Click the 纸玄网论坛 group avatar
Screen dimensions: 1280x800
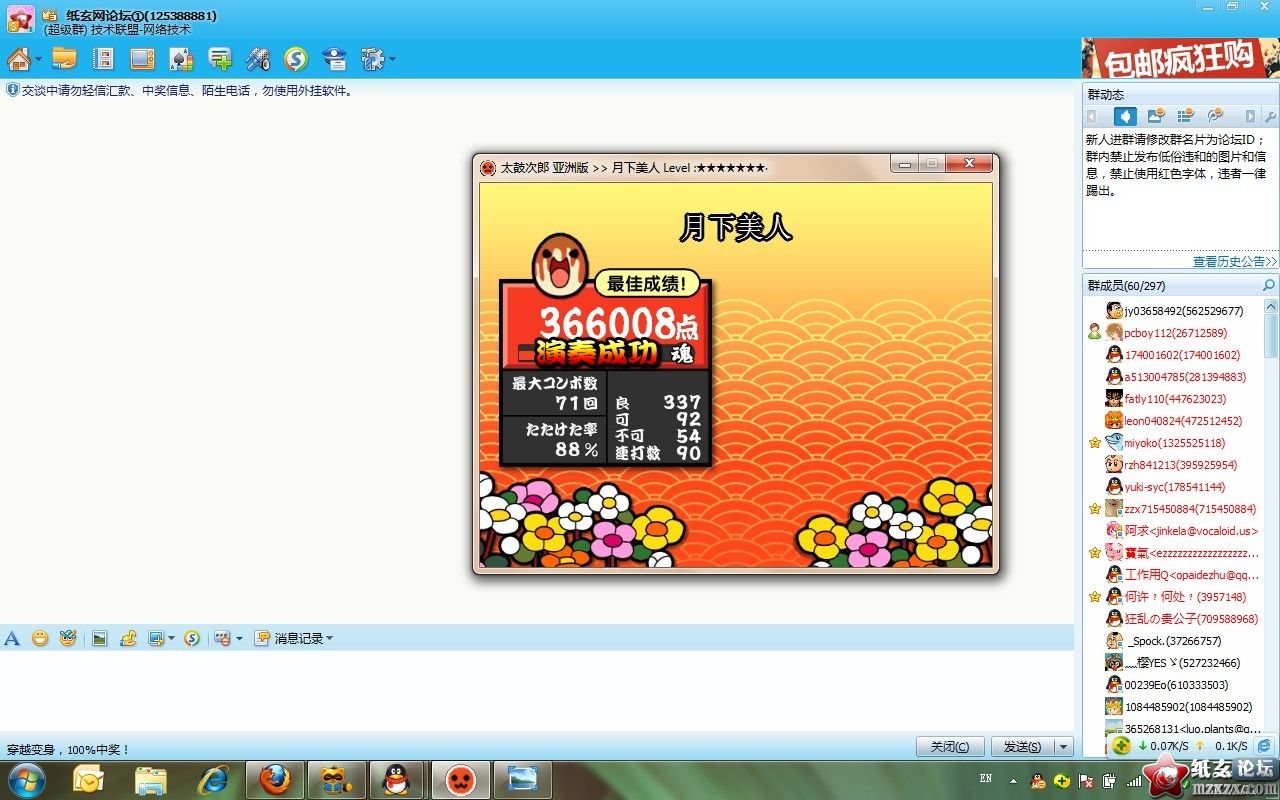click(x=20, y=19)
